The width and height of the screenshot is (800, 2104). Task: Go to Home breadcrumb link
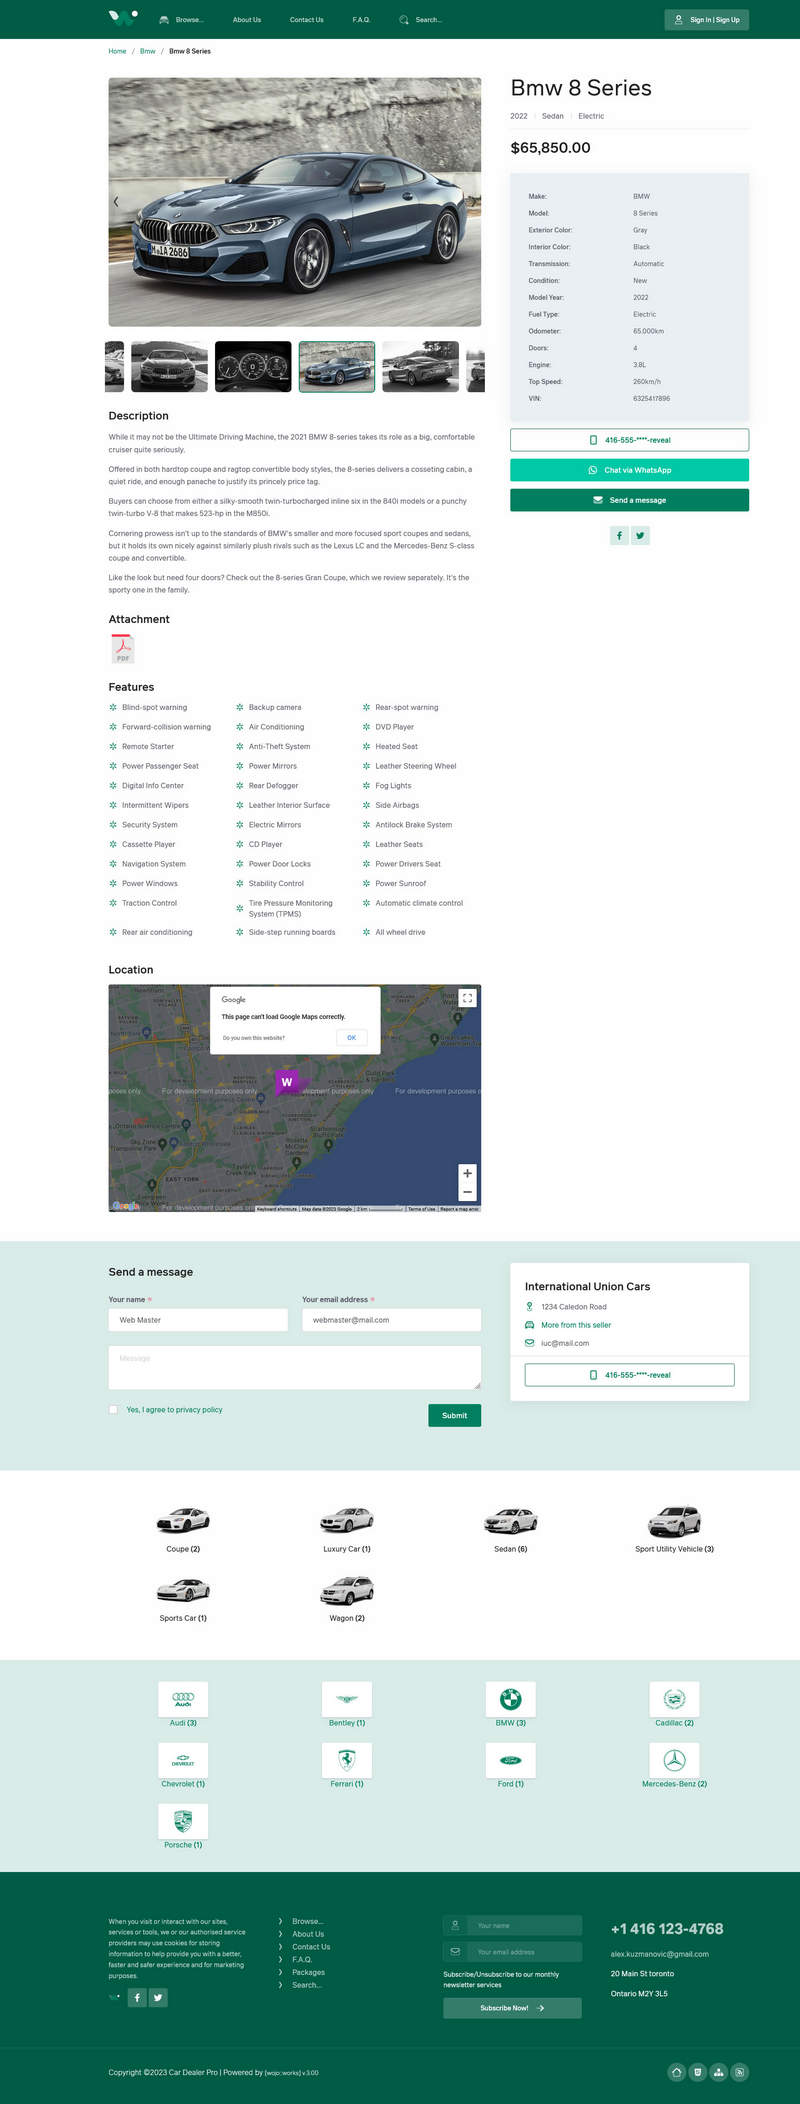[117, 51]
